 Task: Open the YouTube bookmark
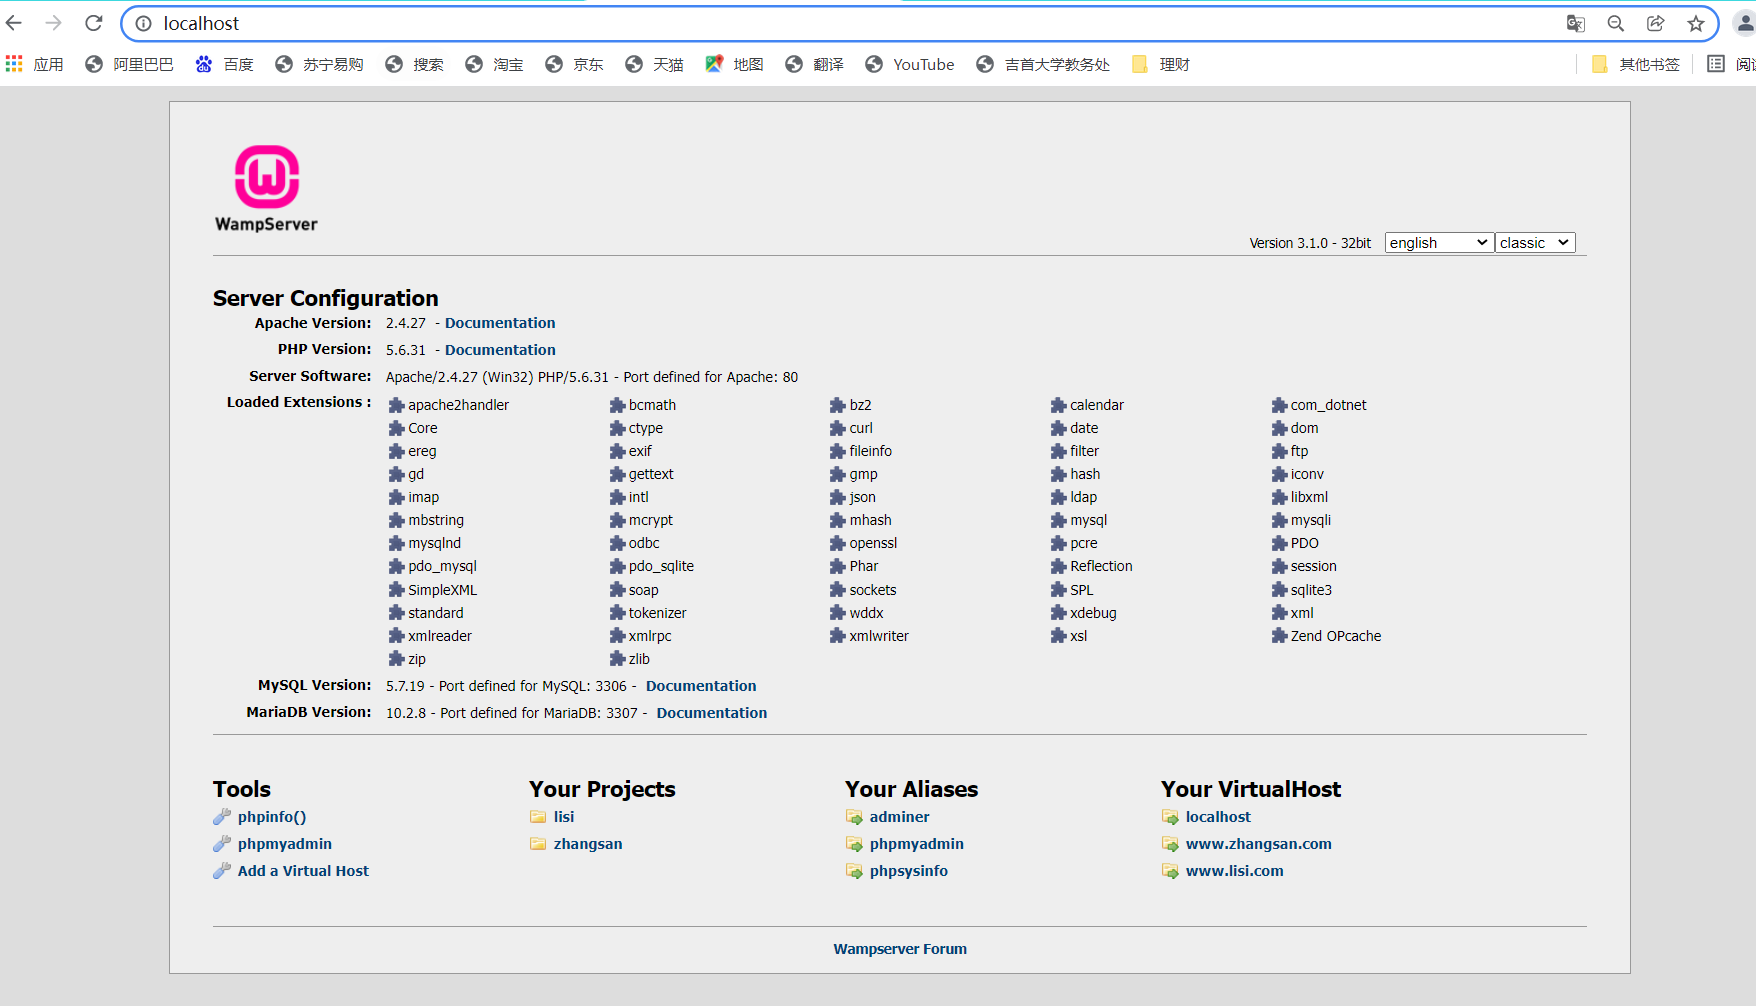[910, 64]
